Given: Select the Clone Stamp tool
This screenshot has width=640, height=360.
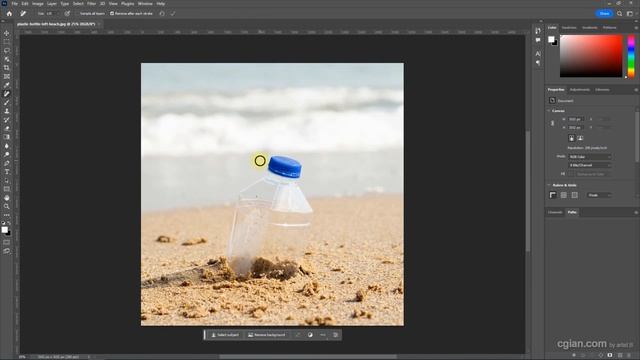Looking at the screenshot, I should pyautogui.click(x=7, y=111).
